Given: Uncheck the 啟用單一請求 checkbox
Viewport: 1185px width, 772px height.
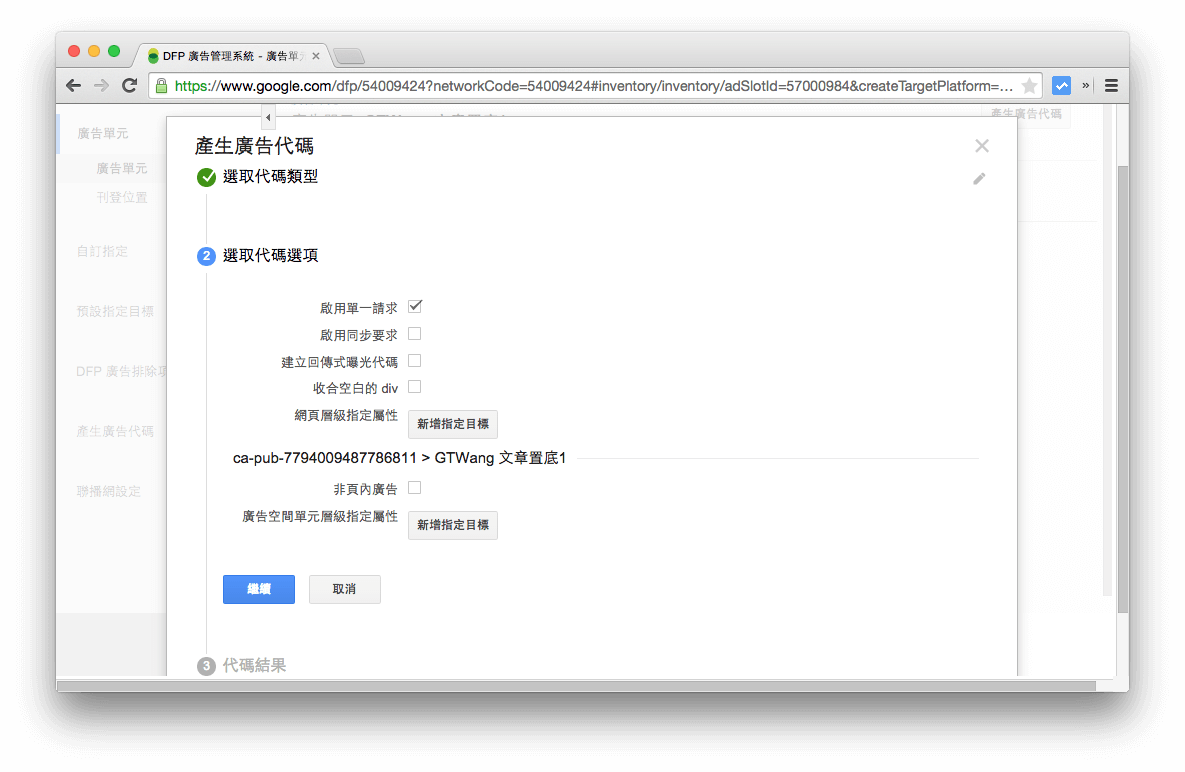Looking at the screenshot, I should pos(414,308).
